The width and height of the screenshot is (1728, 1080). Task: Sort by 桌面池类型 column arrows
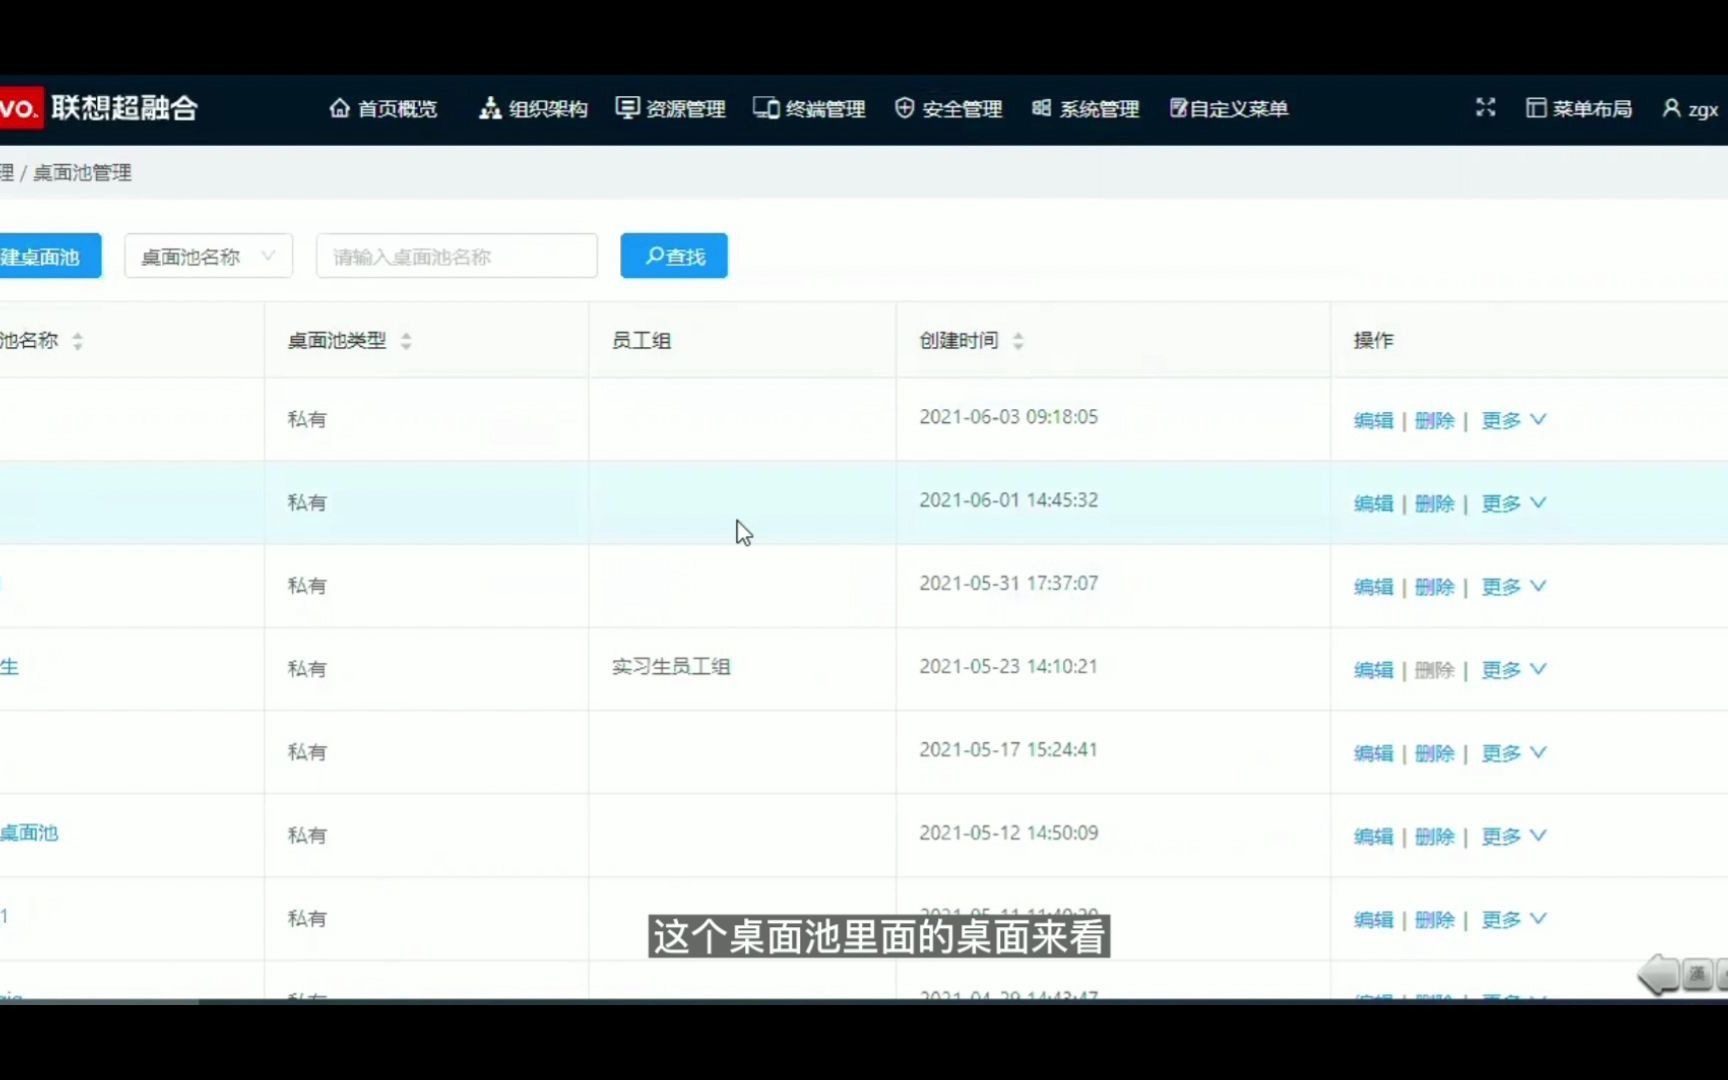[x=406, y=341]
